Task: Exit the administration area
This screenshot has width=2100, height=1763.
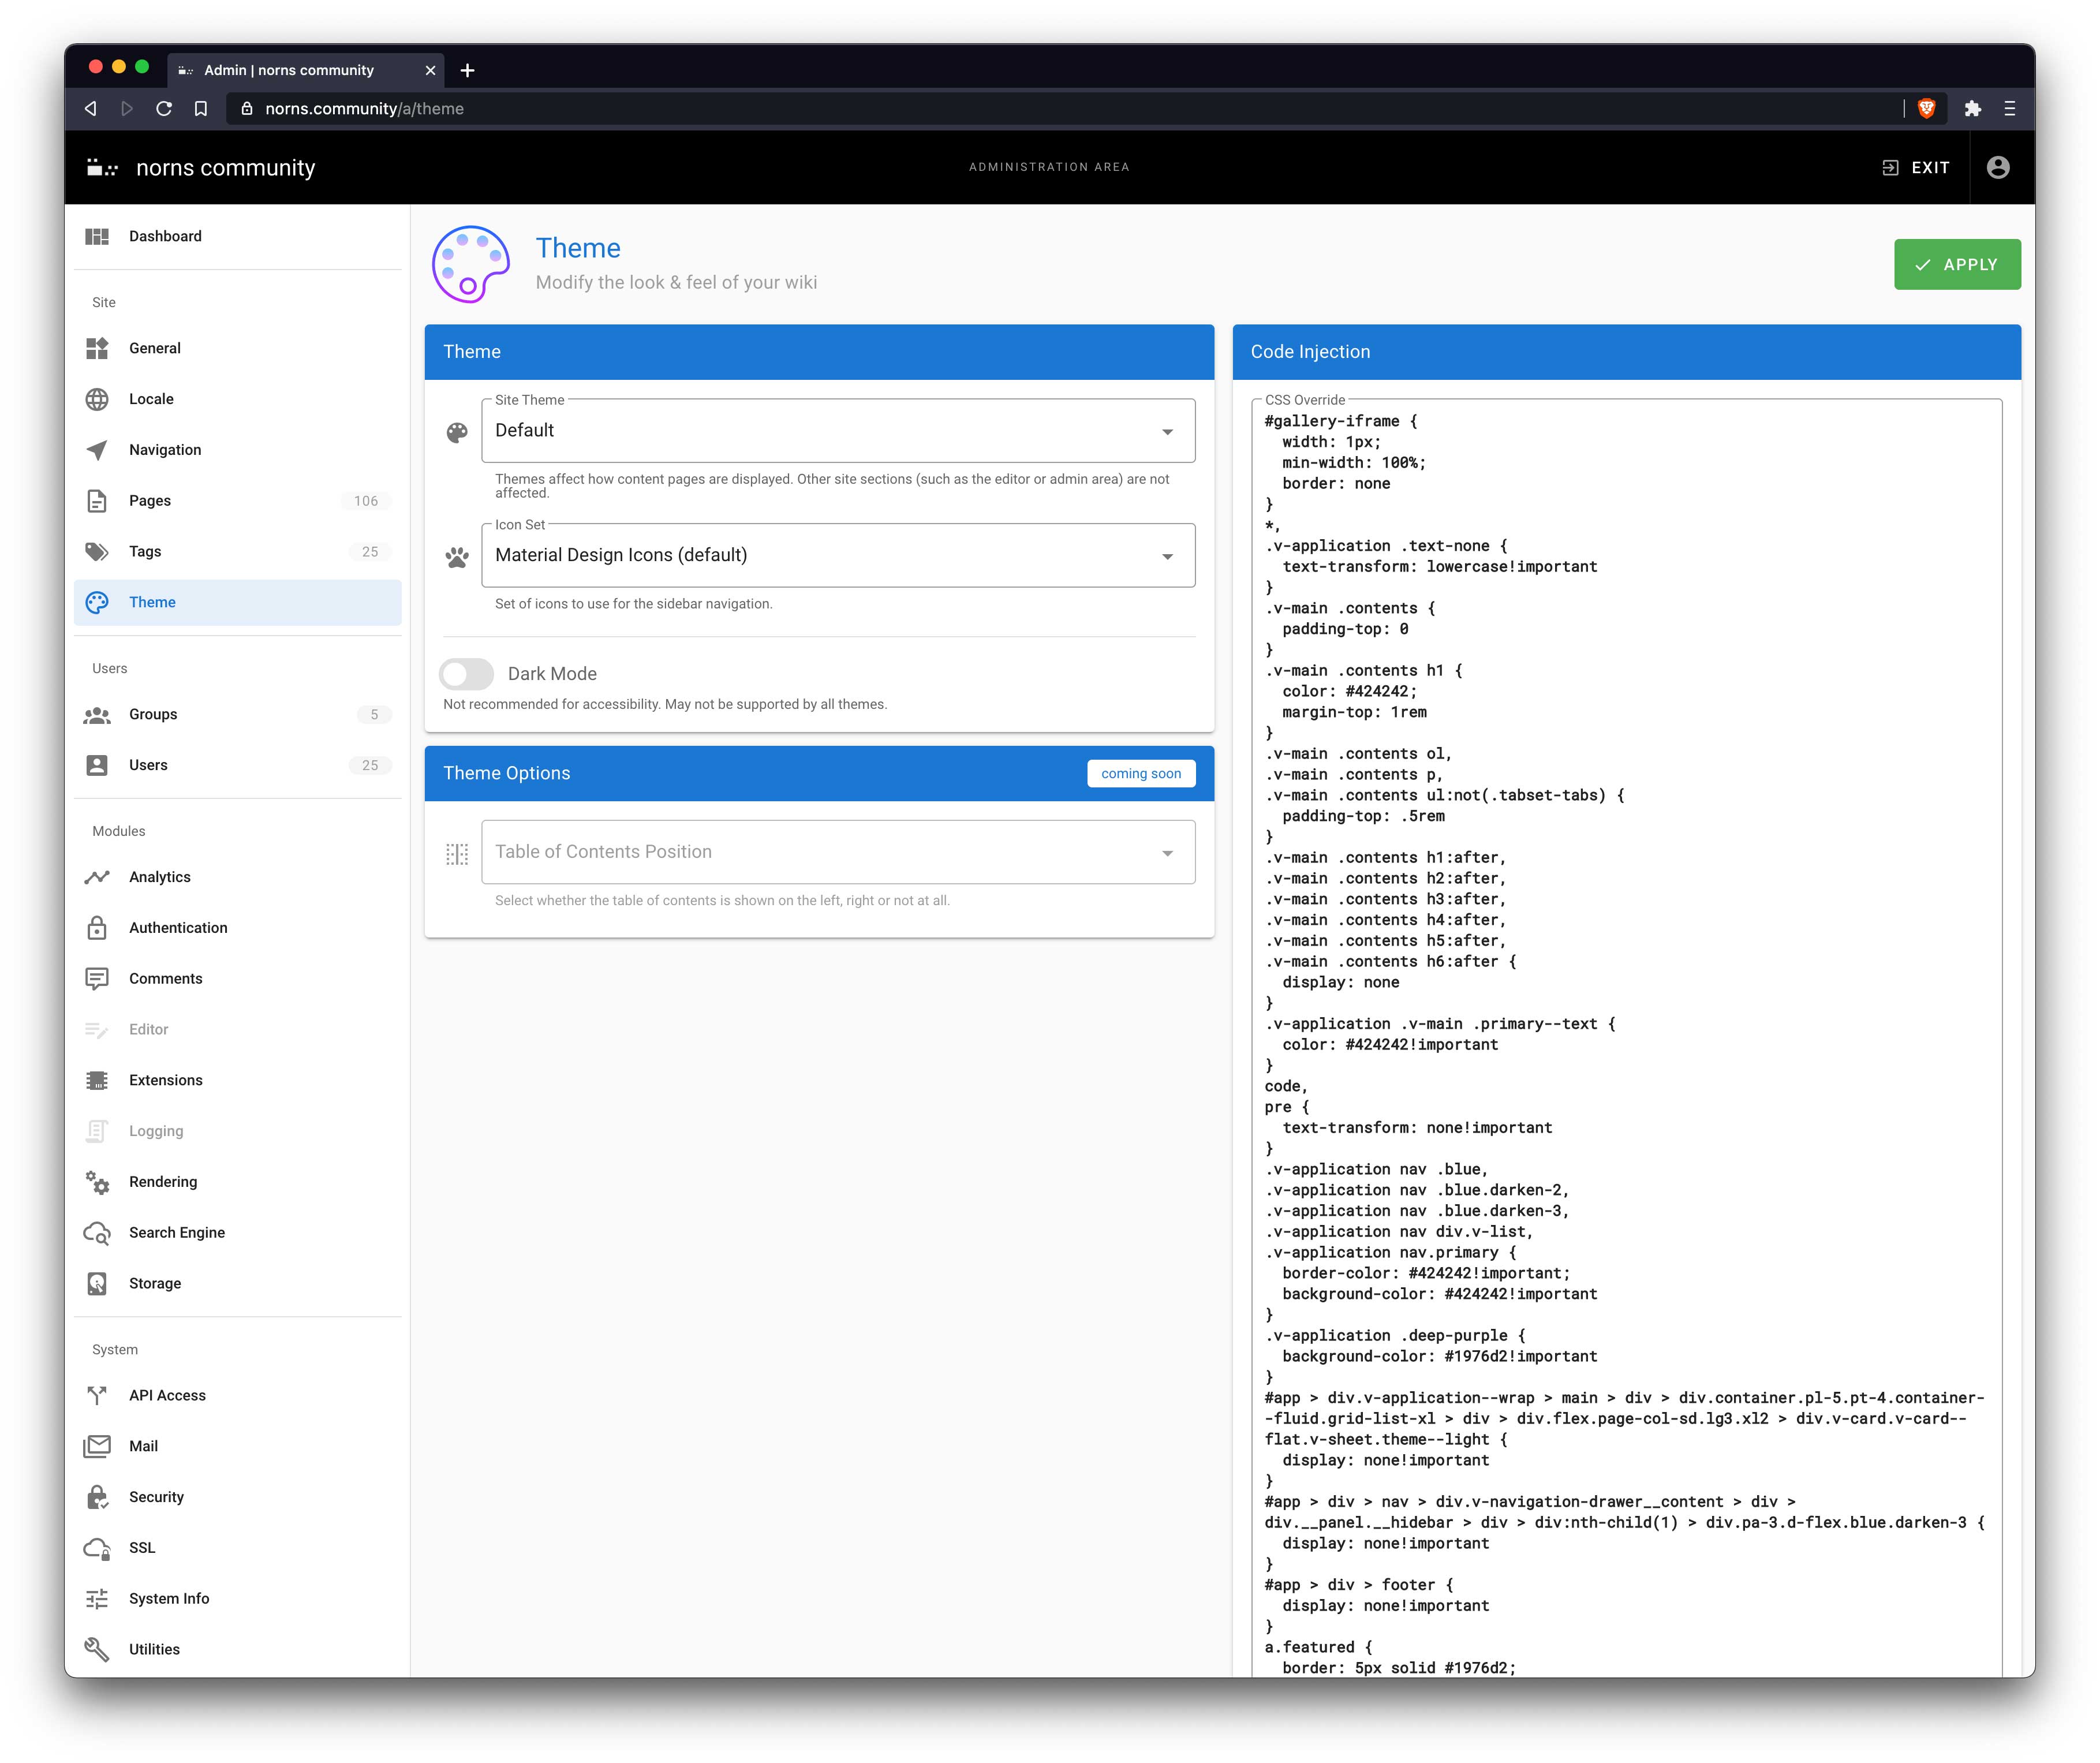Action: click(x=1916, y=168)
